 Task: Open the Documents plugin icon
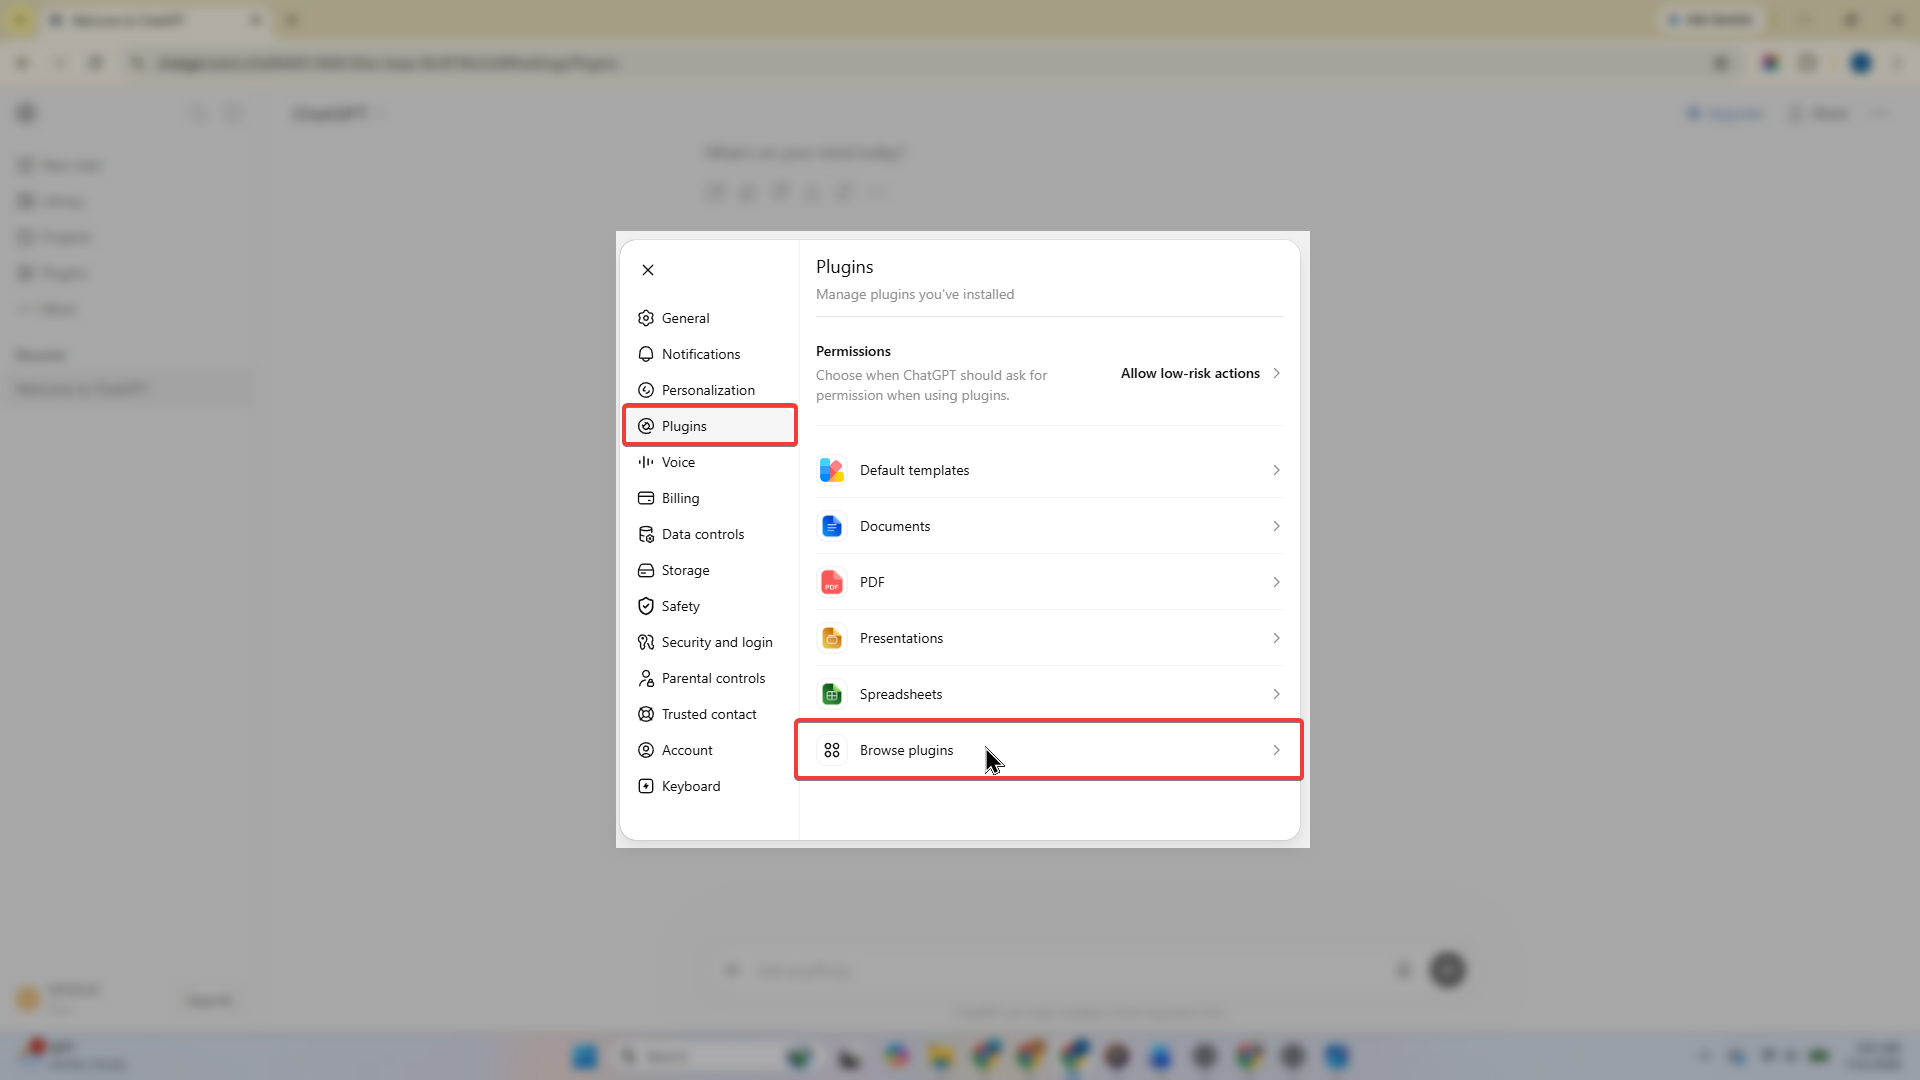(832, 526)
